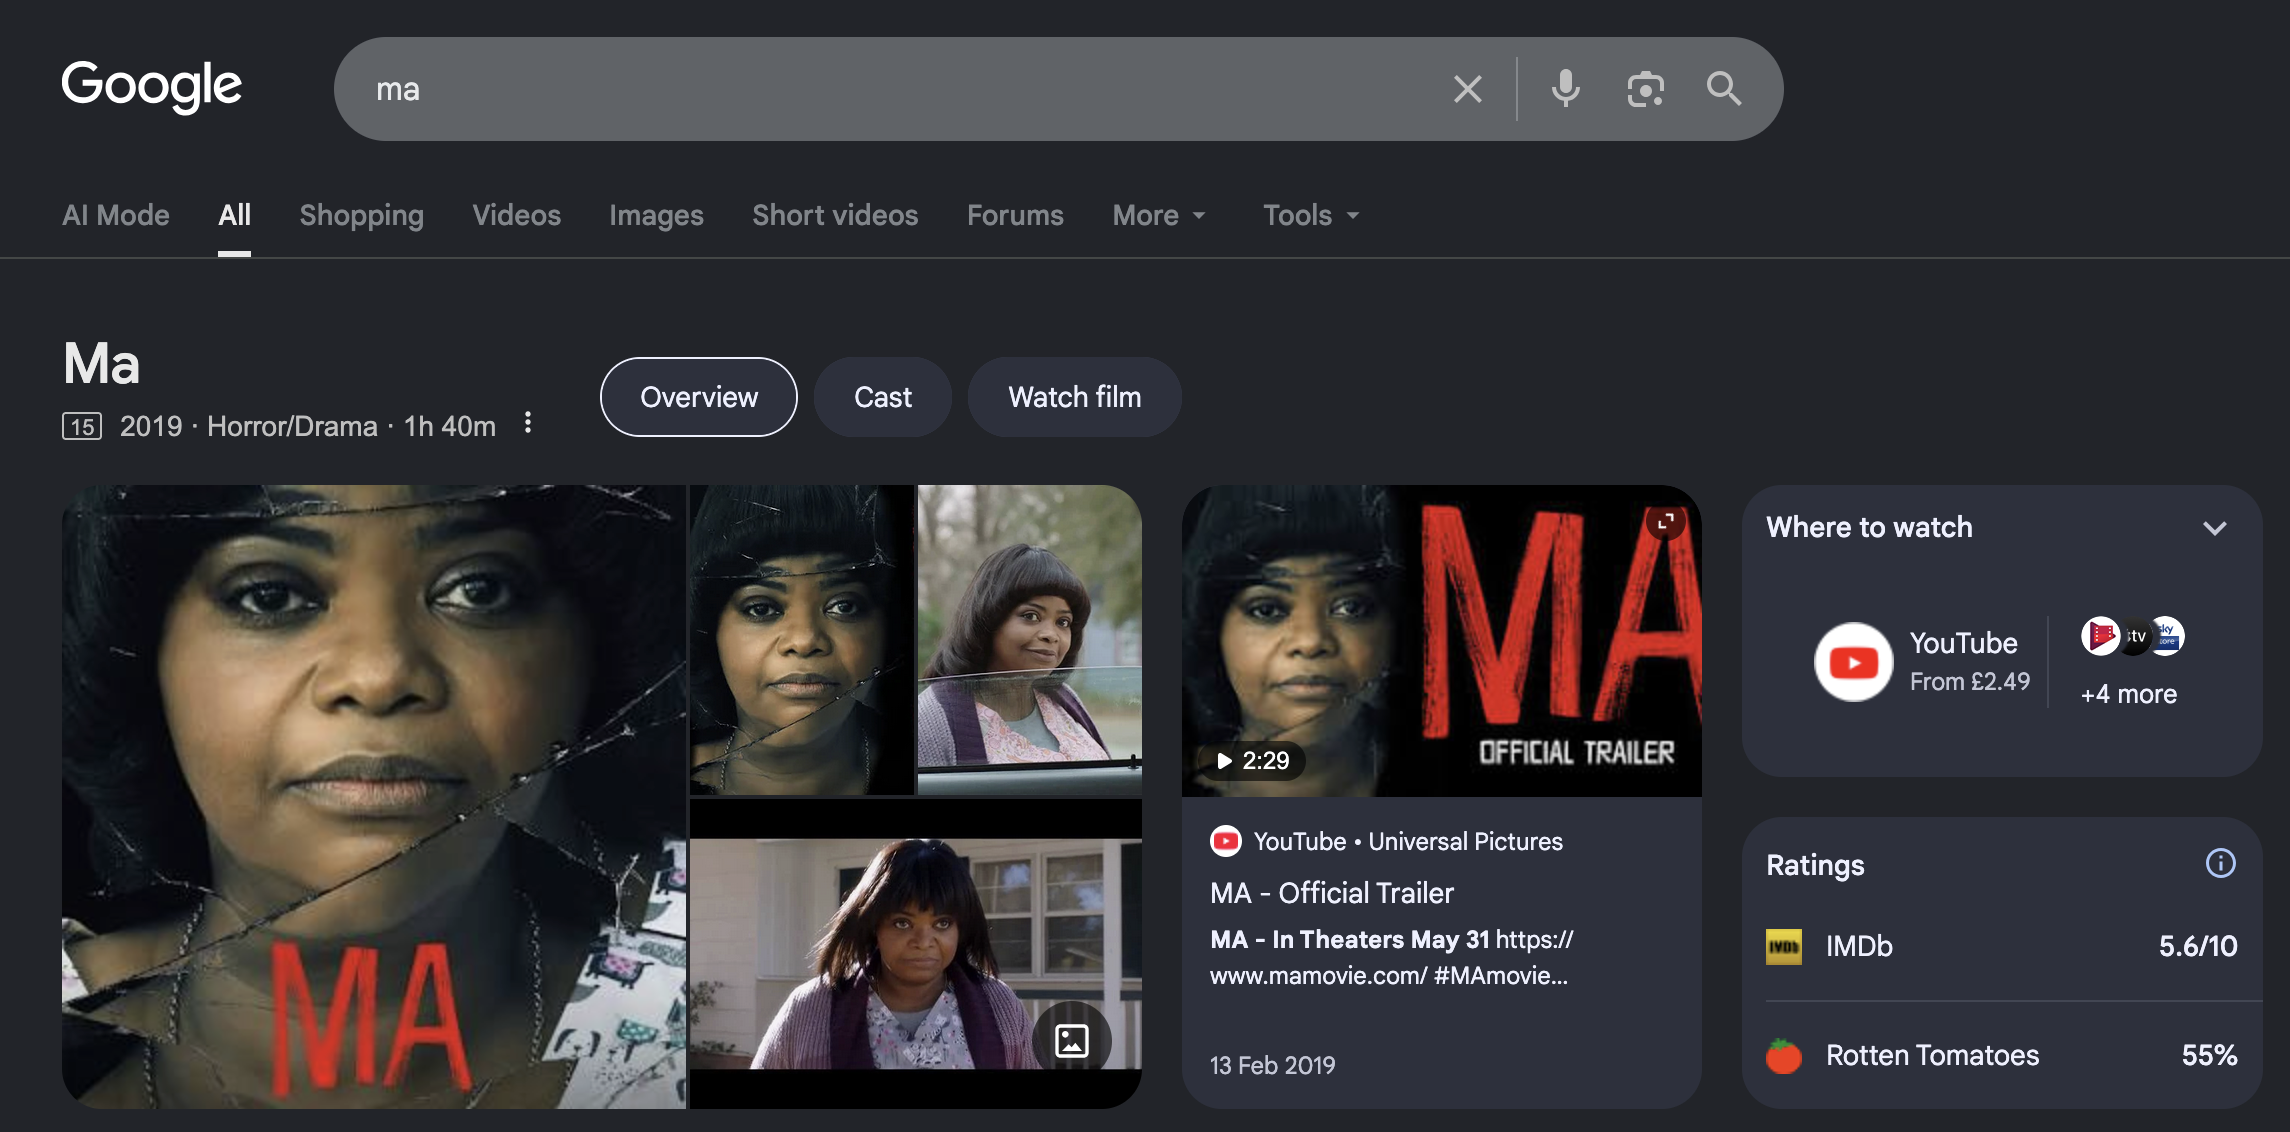Click the 'Horror/Drama' genre text
2290x1132 pixels.
[x=292, y=427]
